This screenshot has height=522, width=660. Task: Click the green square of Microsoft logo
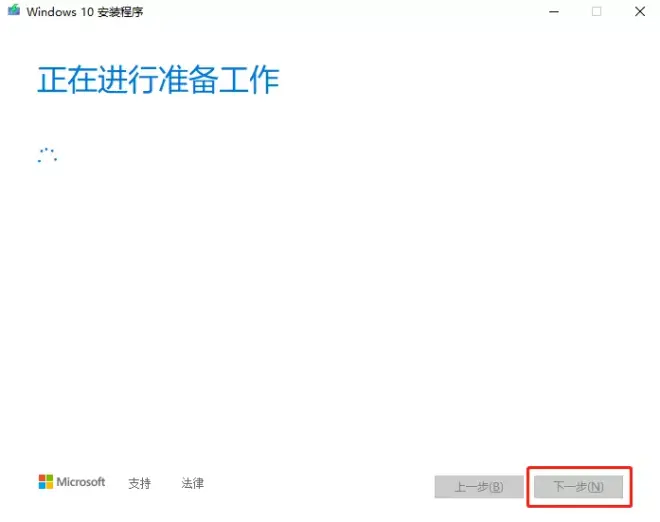[50, 478]
